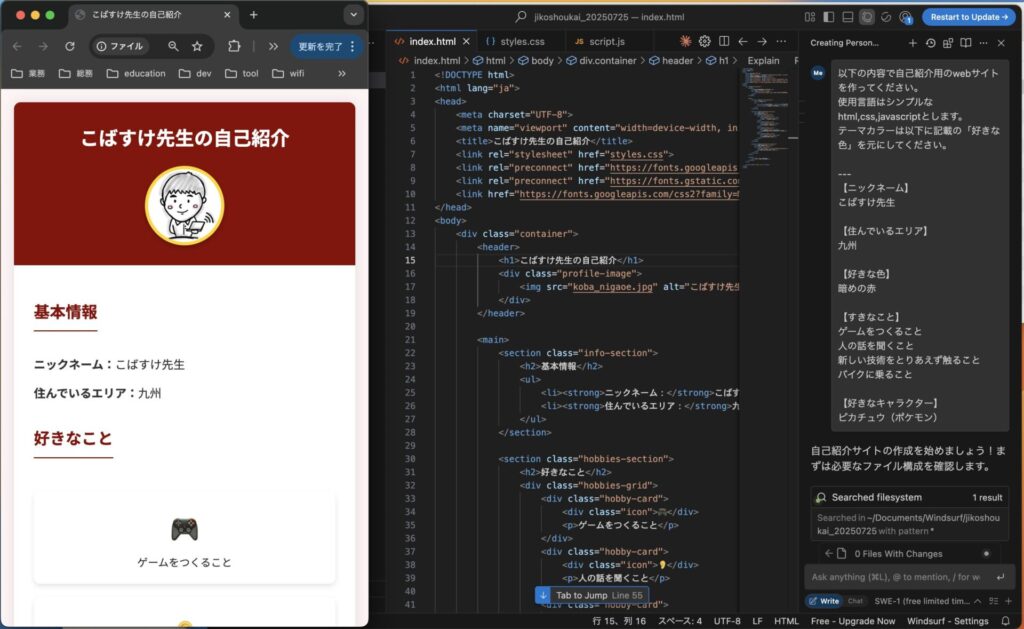Navigate back with the editor left arrow
Viewport: 1024px width, 629px height.
click(x=743, y=41)
